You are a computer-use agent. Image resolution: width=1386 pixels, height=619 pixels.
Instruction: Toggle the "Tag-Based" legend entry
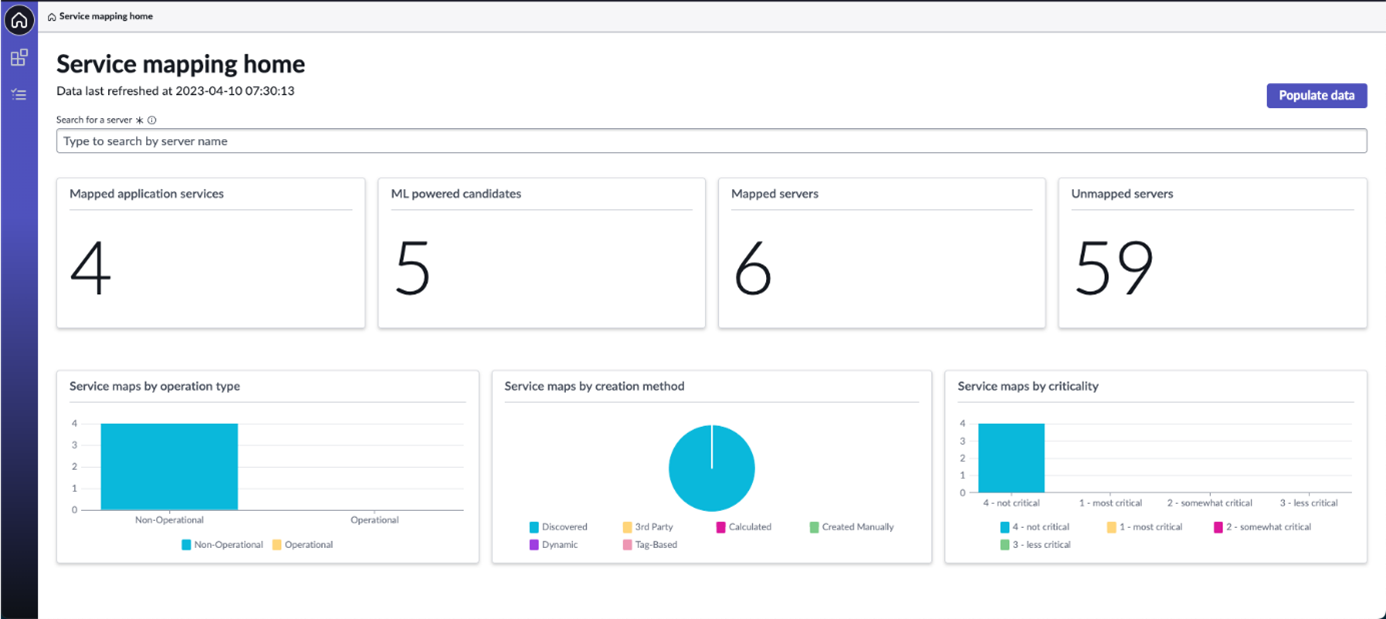[651, 544]
